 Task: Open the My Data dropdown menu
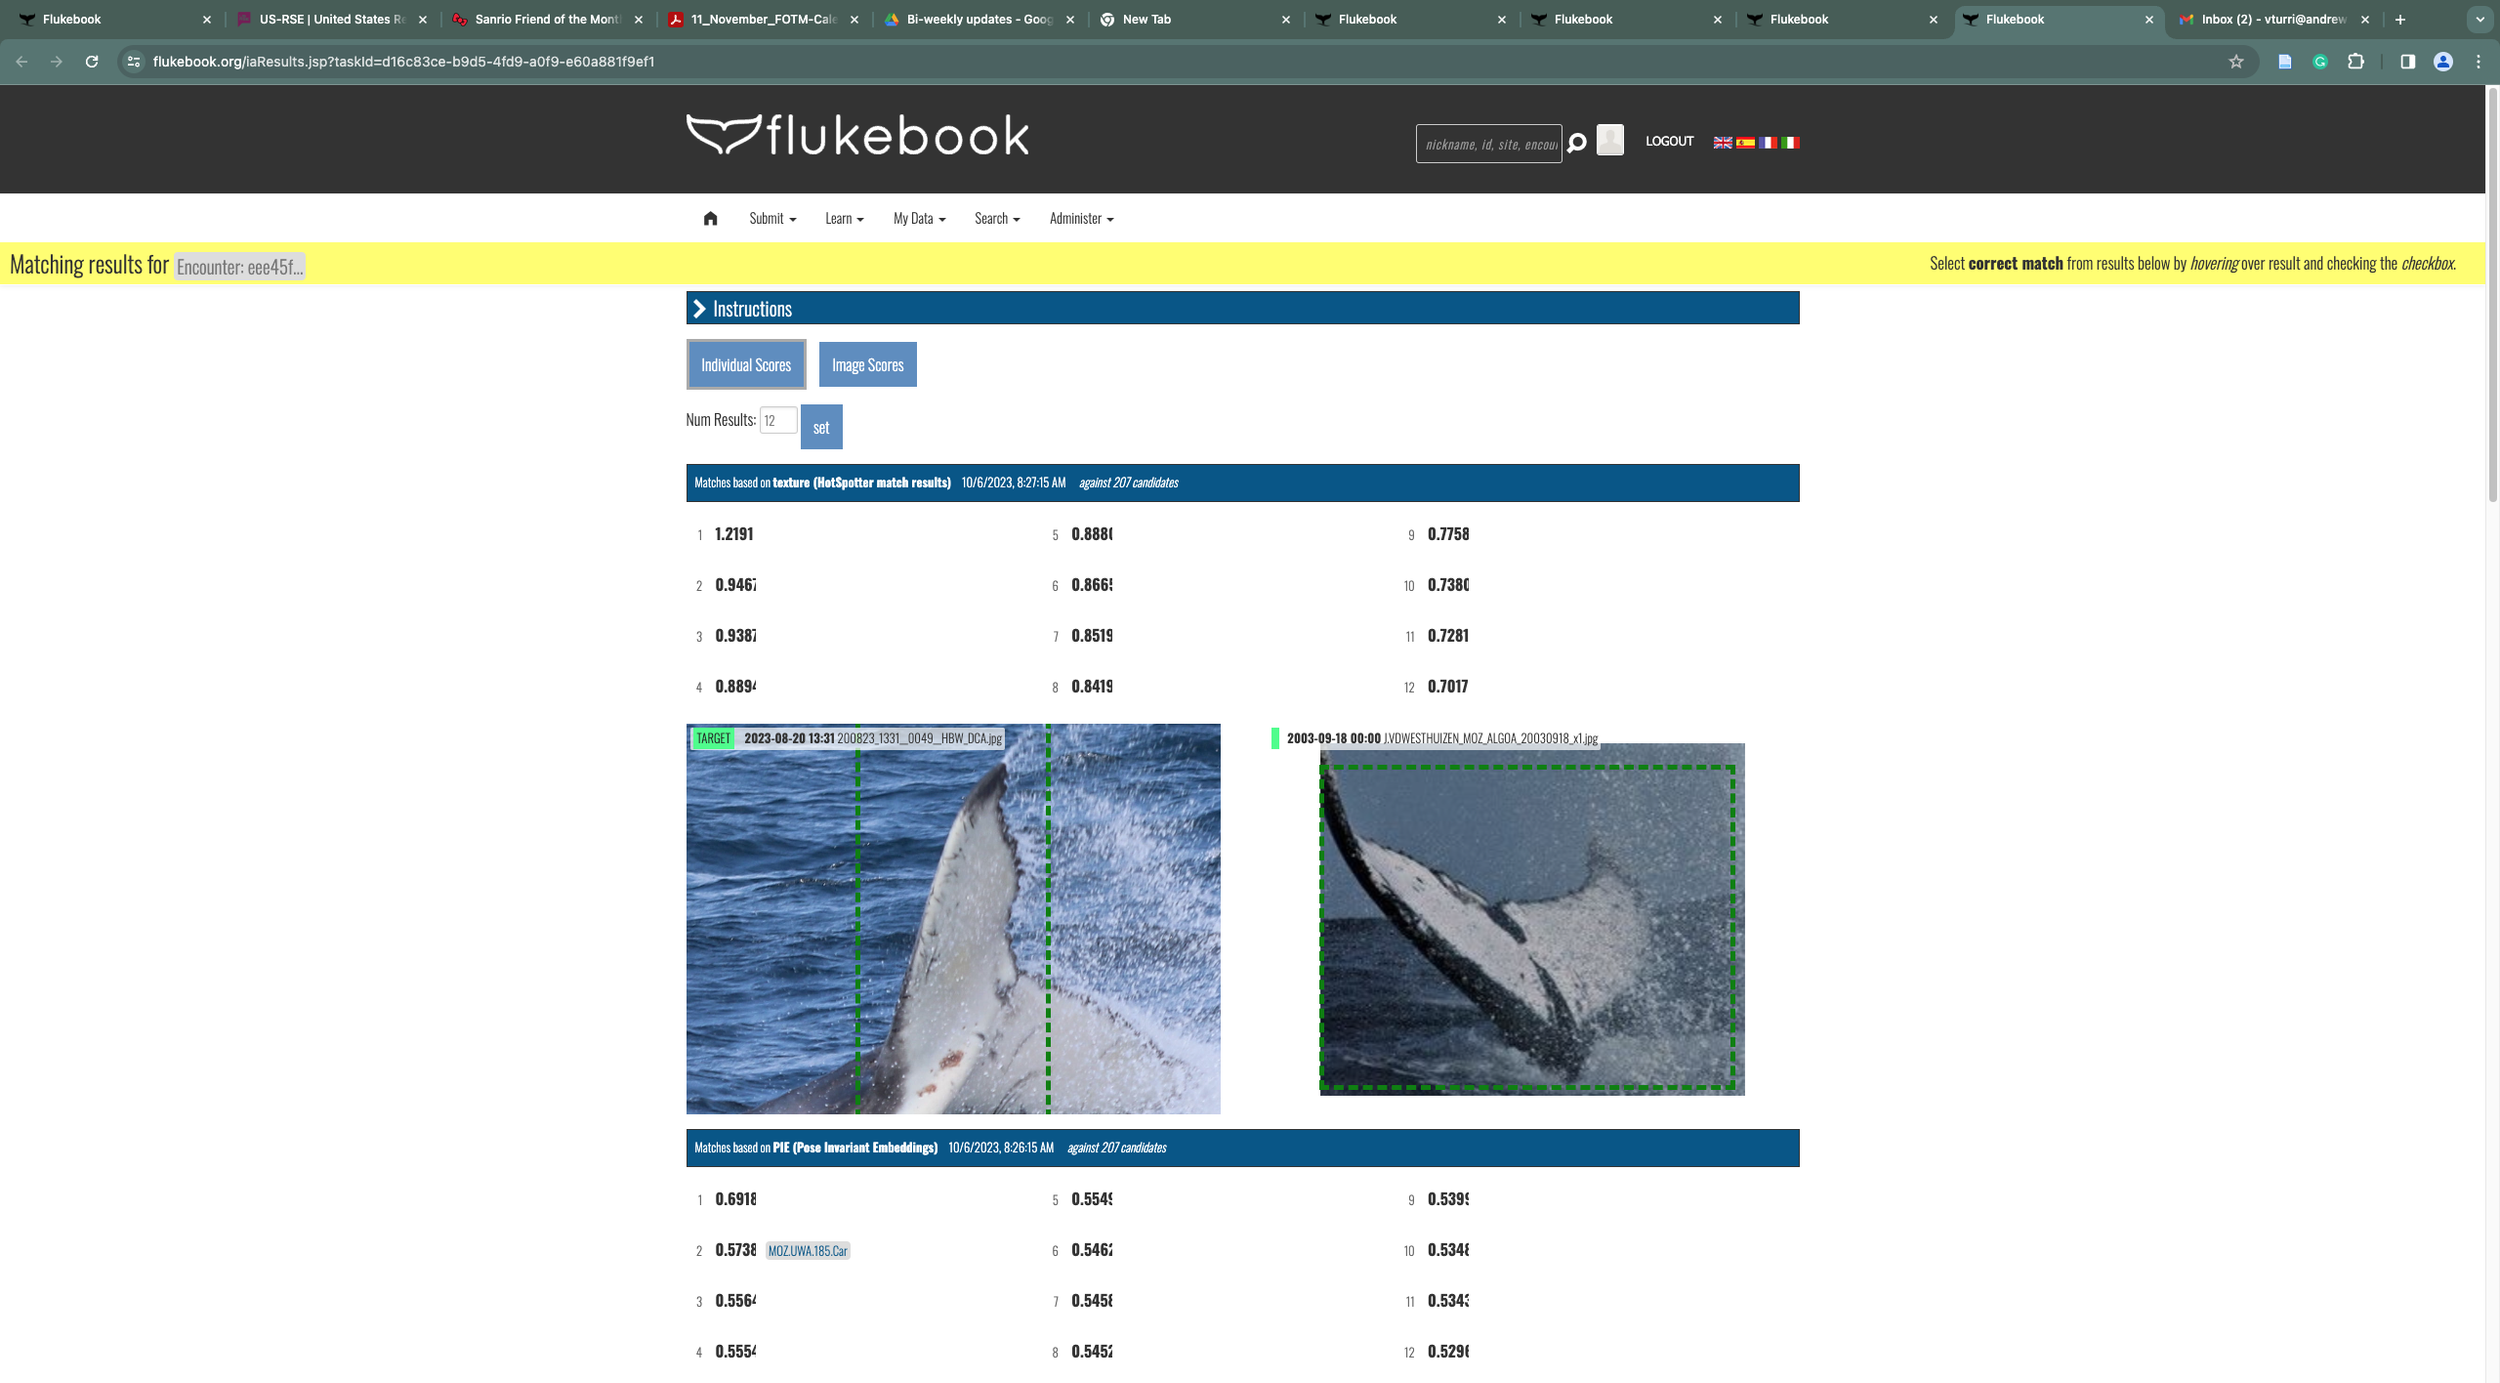coord(918,219)
